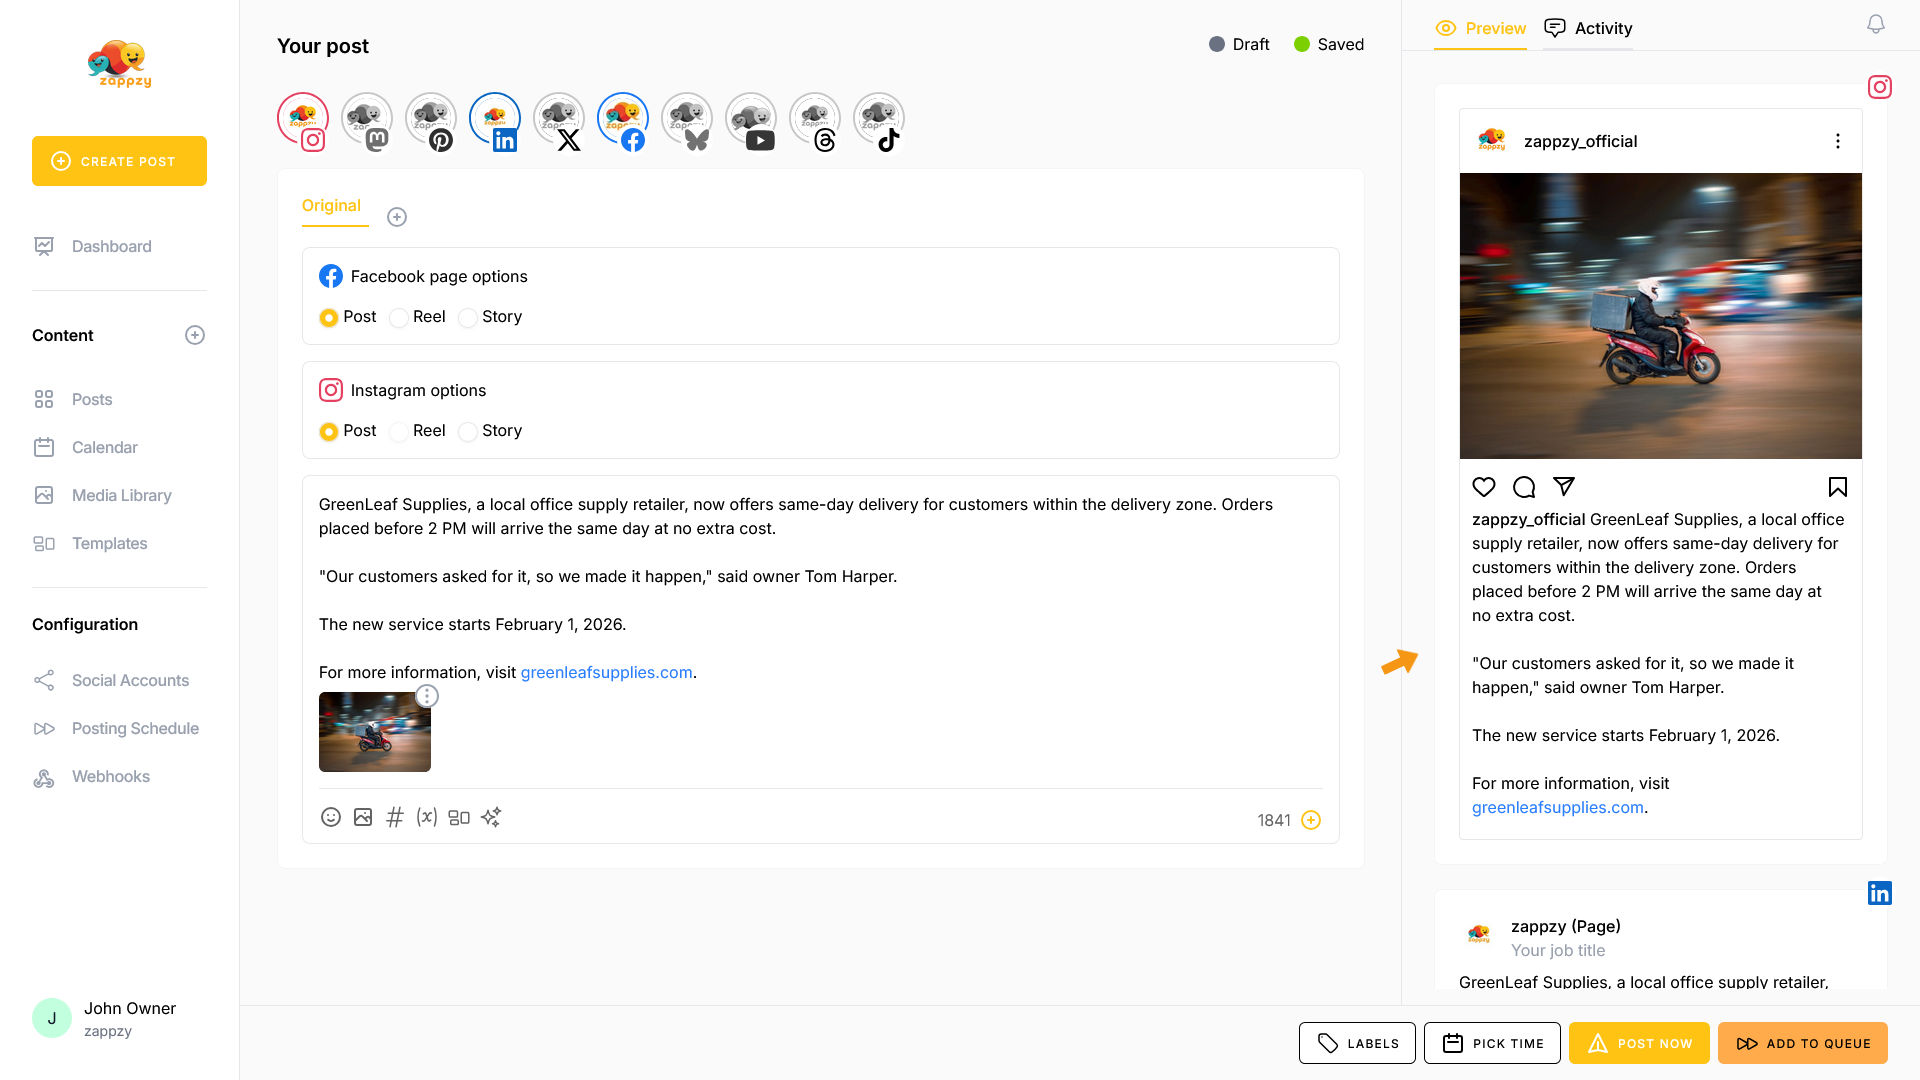Open three-dot menu on attached image
The width and height of the screenshot is (1920, 1080).
tap(427, 696)
